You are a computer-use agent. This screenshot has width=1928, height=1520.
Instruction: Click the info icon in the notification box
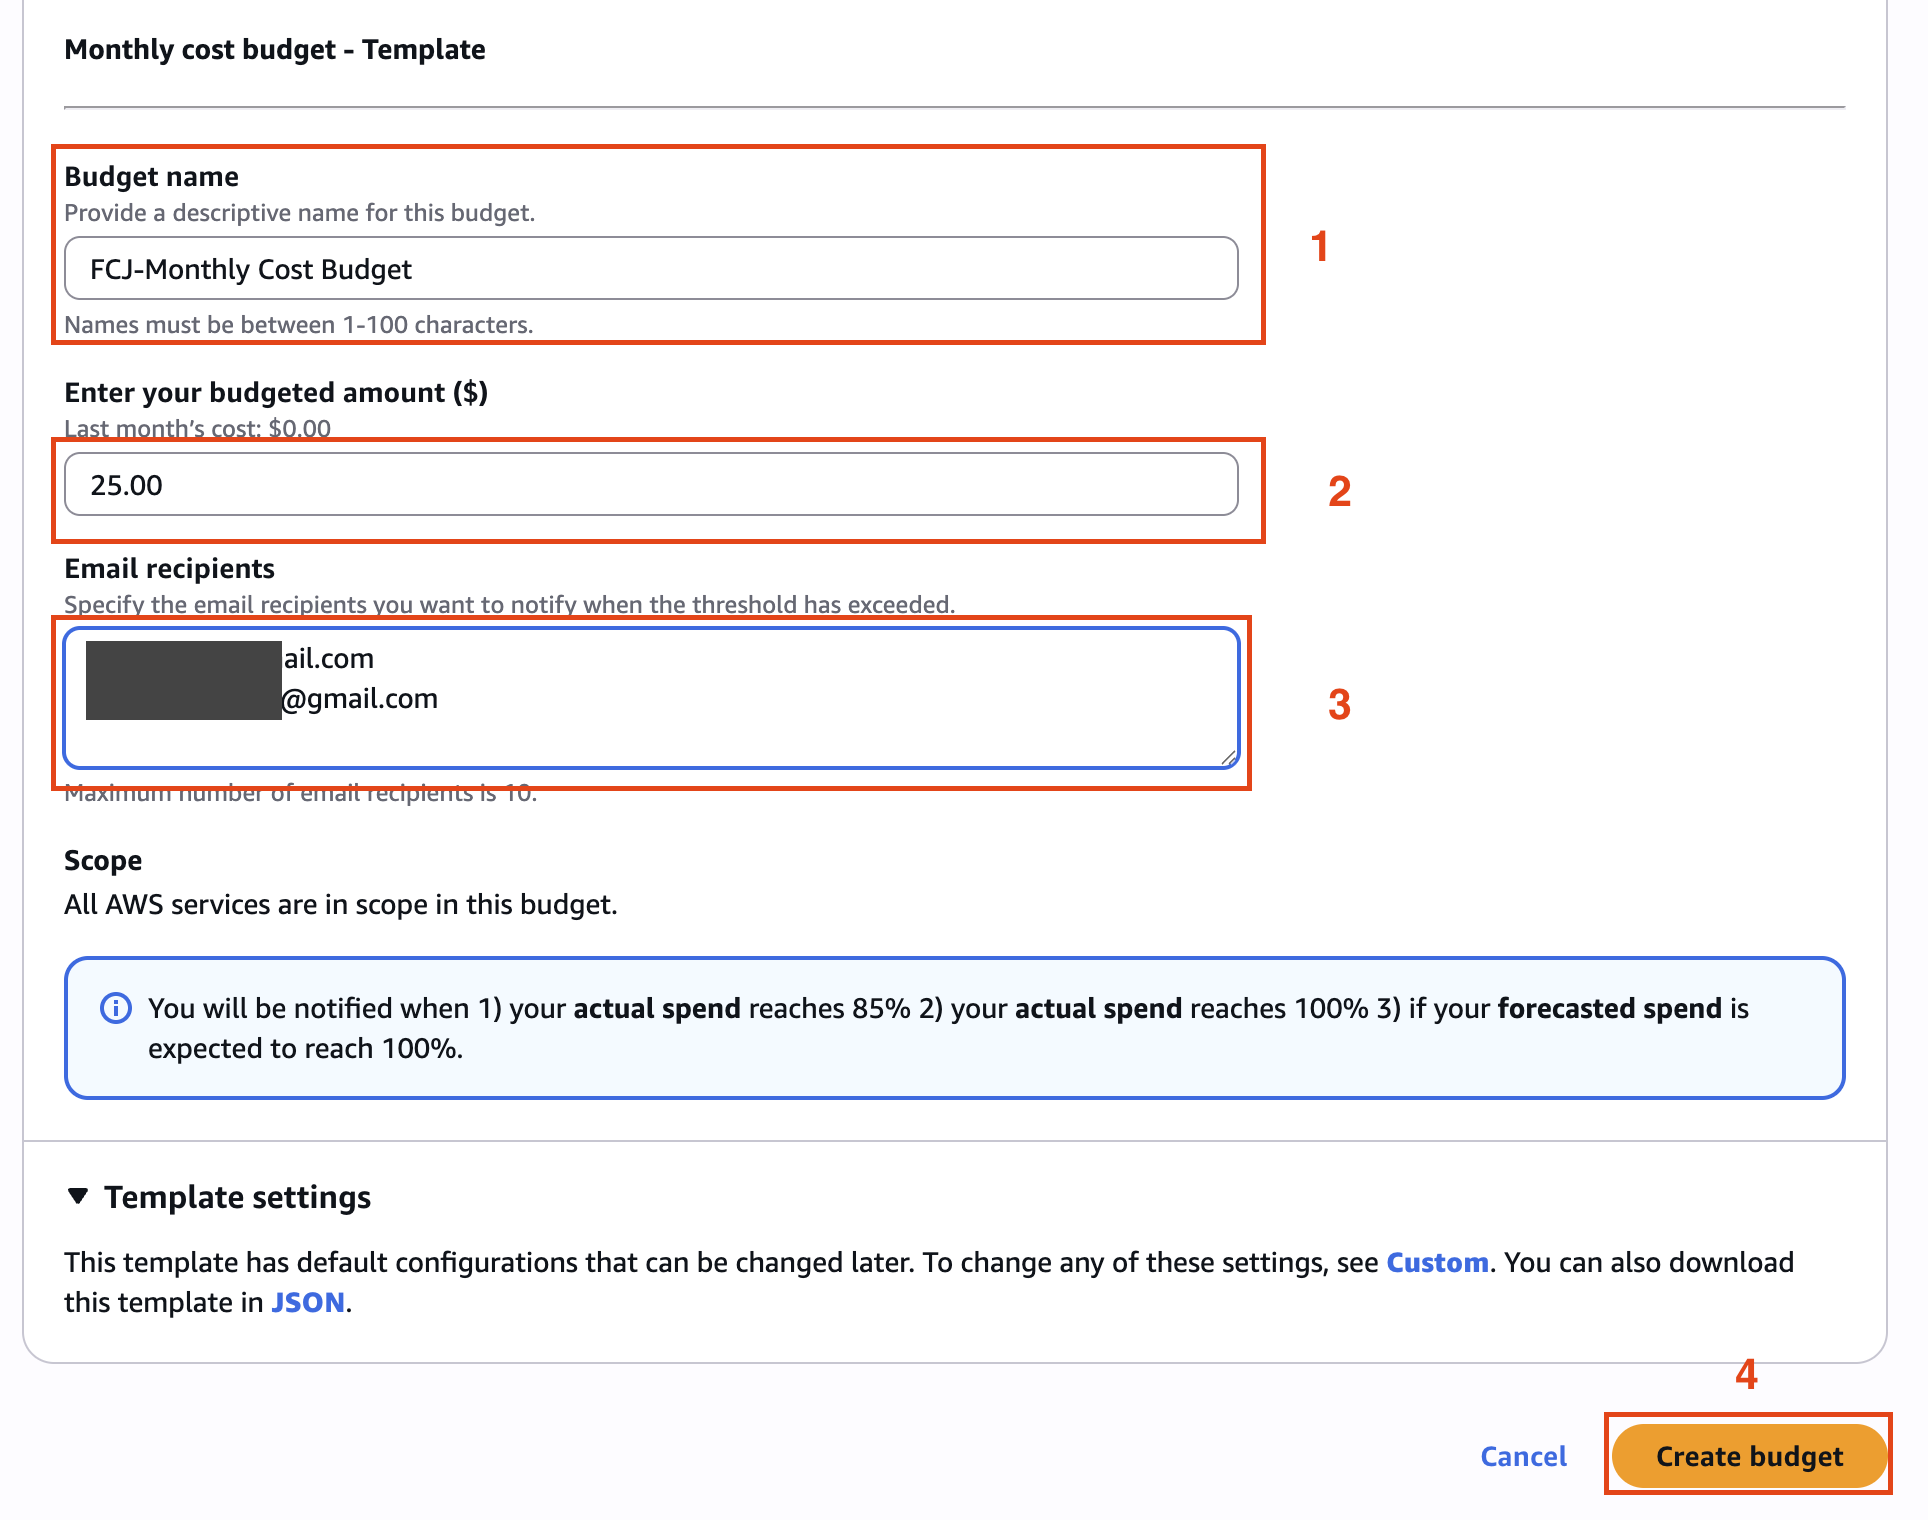(x=116, y=1008)
